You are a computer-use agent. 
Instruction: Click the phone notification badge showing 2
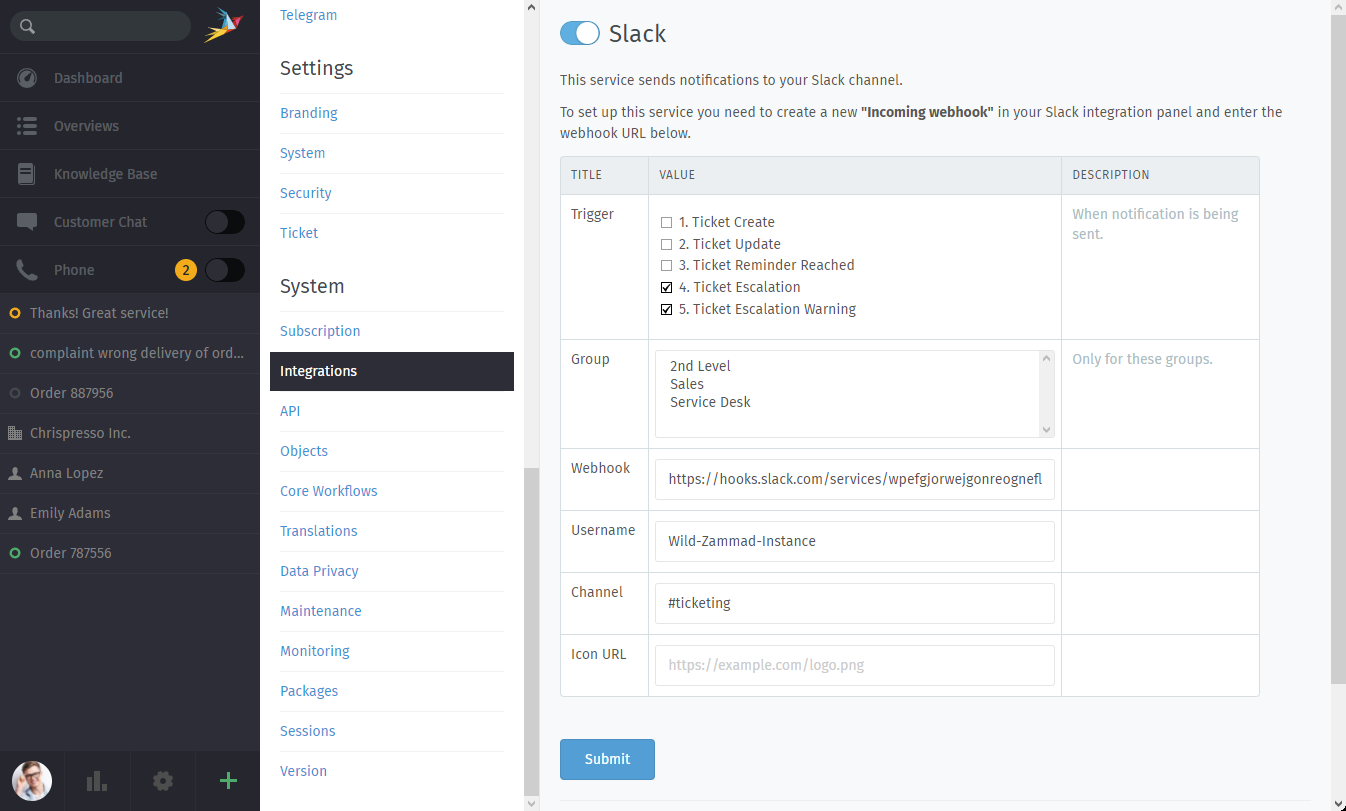[x=185, y=270]
